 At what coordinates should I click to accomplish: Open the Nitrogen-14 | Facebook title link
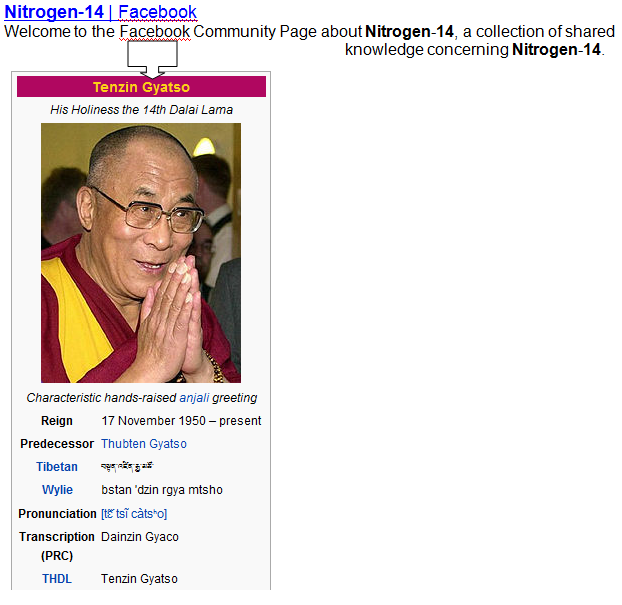pos(100,12)
